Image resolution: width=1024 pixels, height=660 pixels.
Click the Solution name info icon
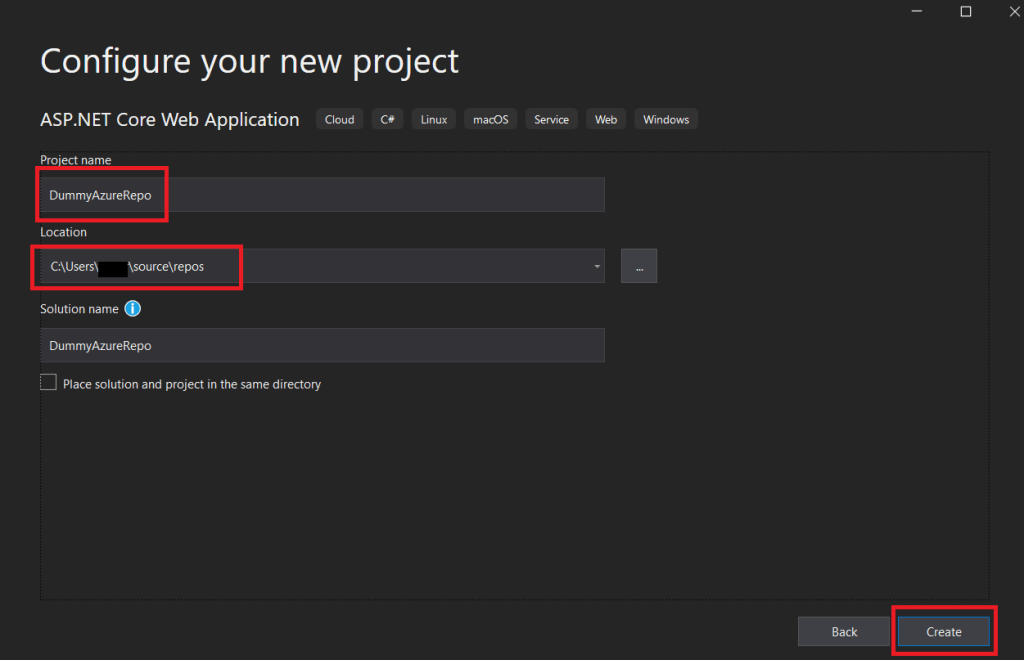(132, 309)
